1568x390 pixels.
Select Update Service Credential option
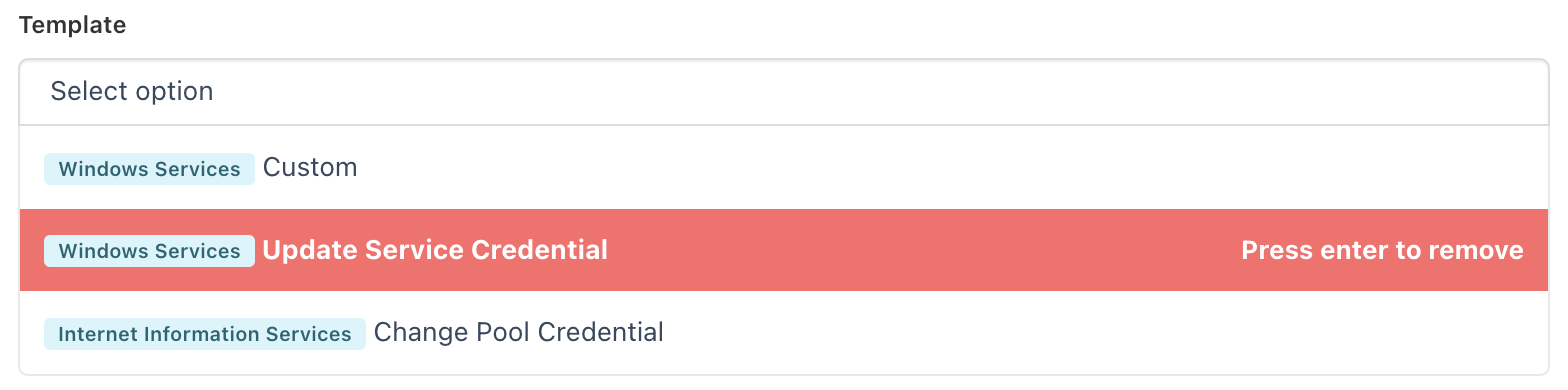coord(784,250)
